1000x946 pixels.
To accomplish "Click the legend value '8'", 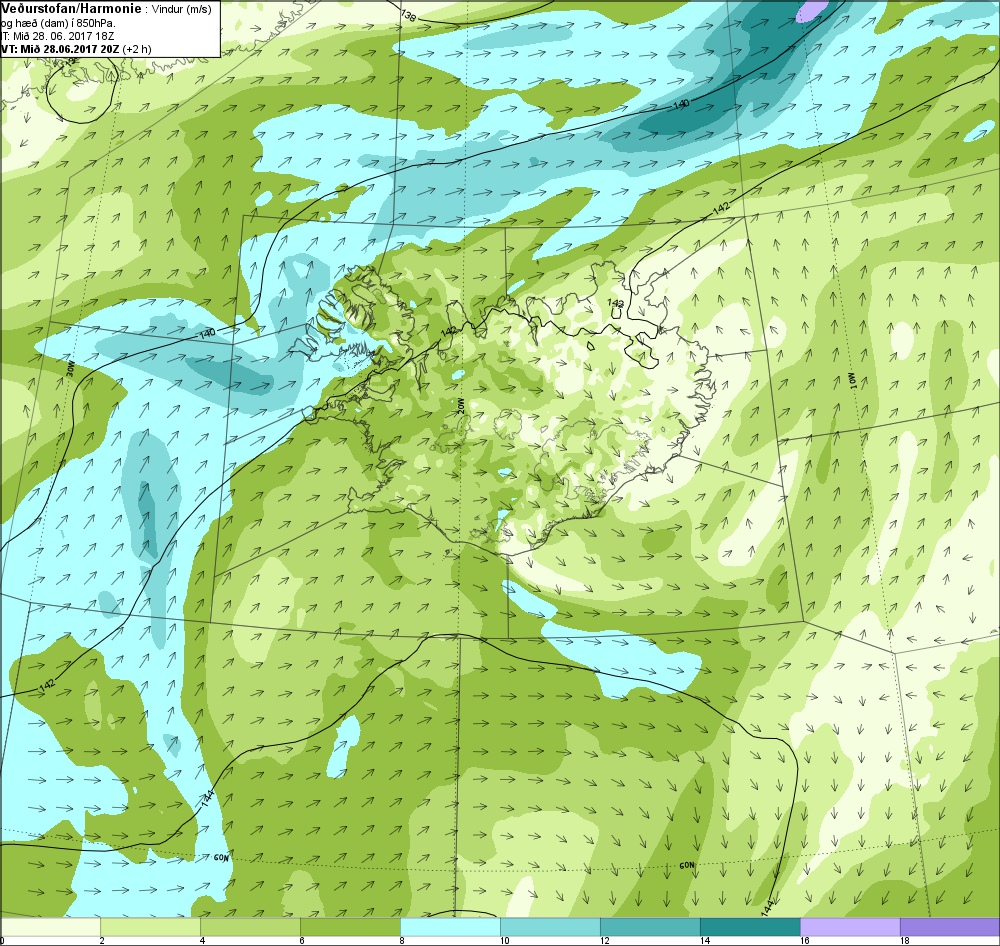I will click(401, 940).
